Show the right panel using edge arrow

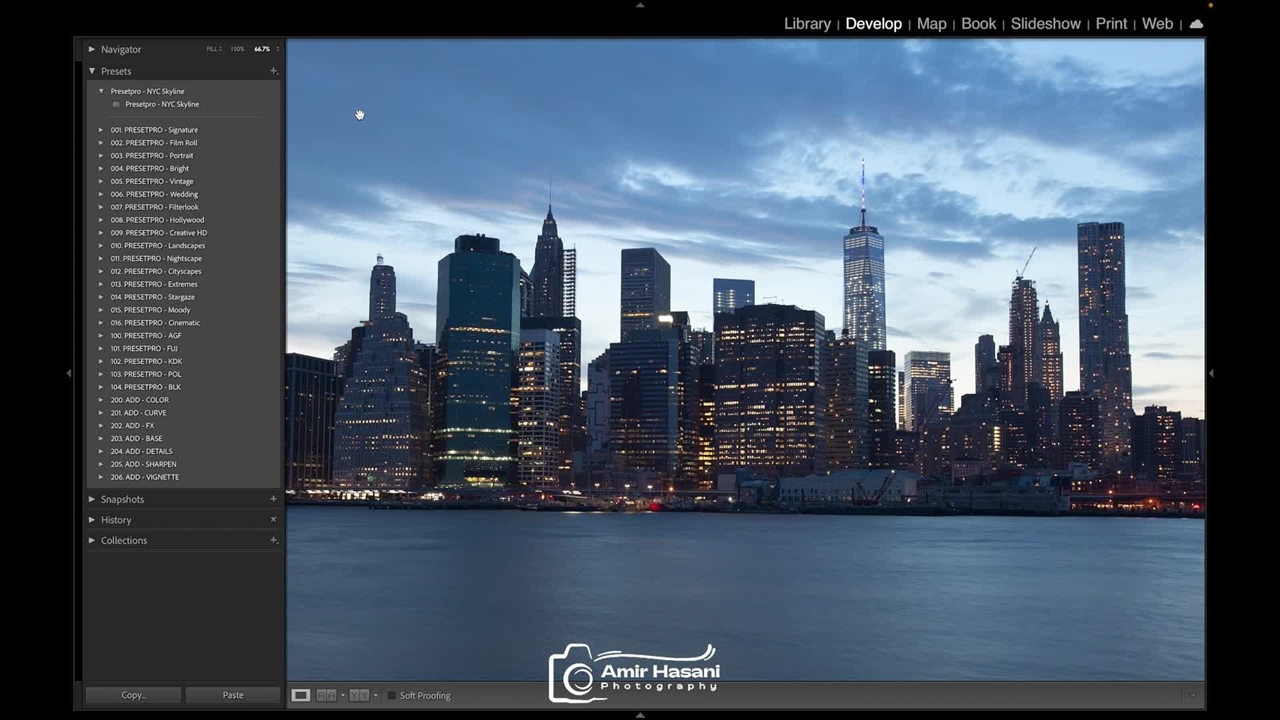tap(1211, 373)
